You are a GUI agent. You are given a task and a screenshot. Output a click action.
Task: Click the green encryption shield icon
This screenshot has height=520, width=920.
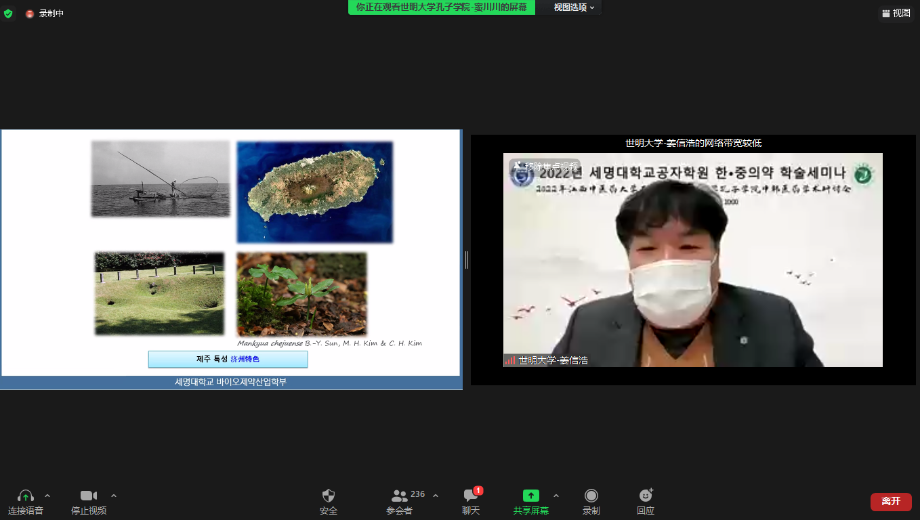pyautogui.click(x=9, y=13)
